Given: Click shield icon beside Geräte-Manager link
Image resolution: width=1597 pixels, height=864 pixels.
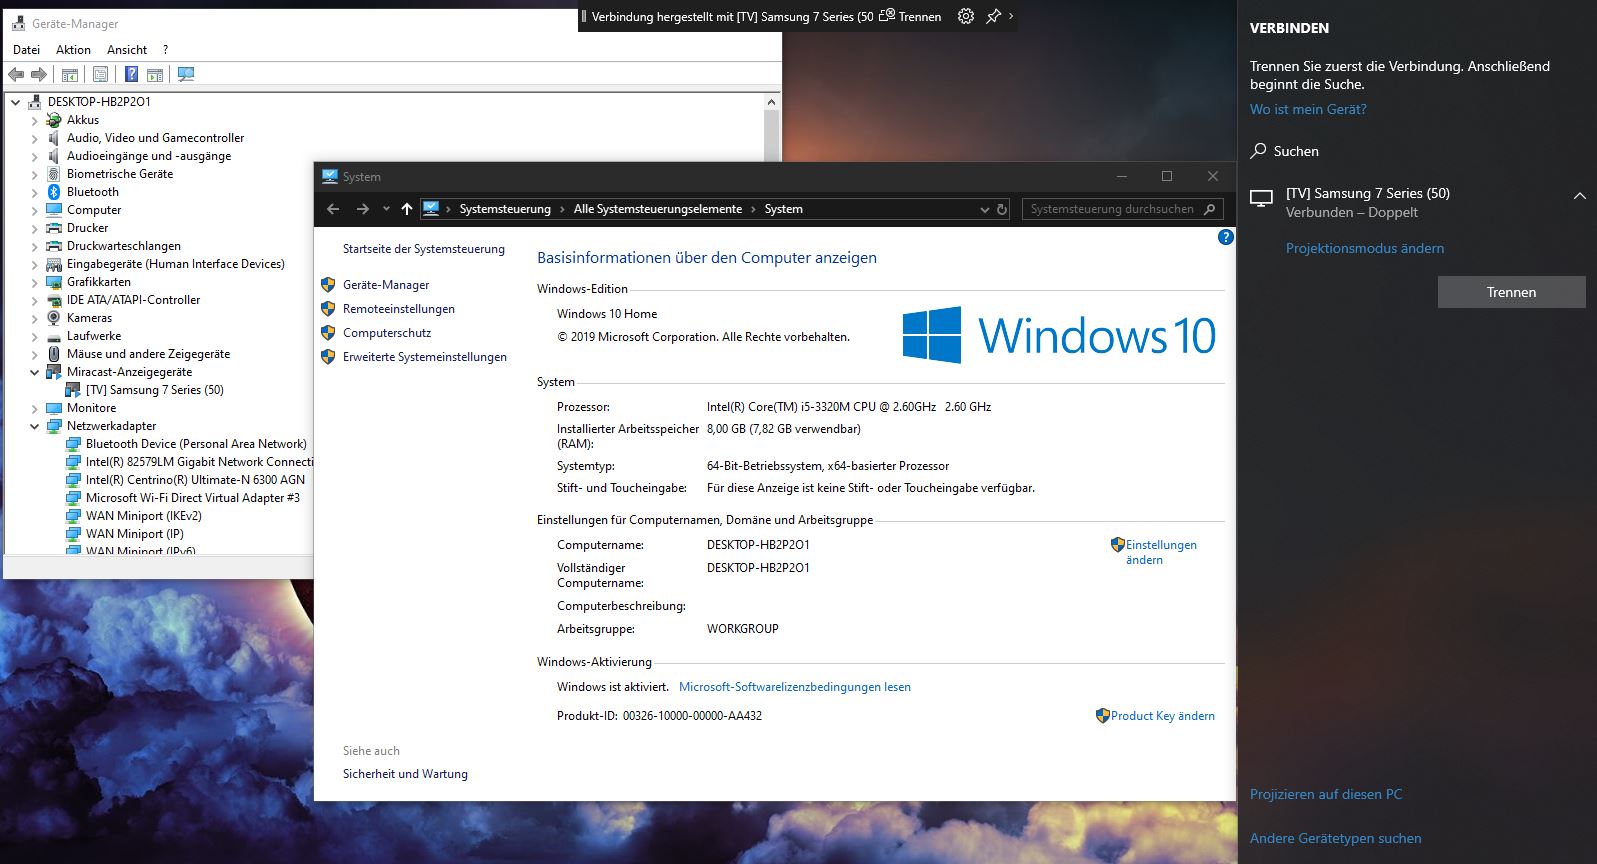Looking at the screenshot, I should coord(328,285).
